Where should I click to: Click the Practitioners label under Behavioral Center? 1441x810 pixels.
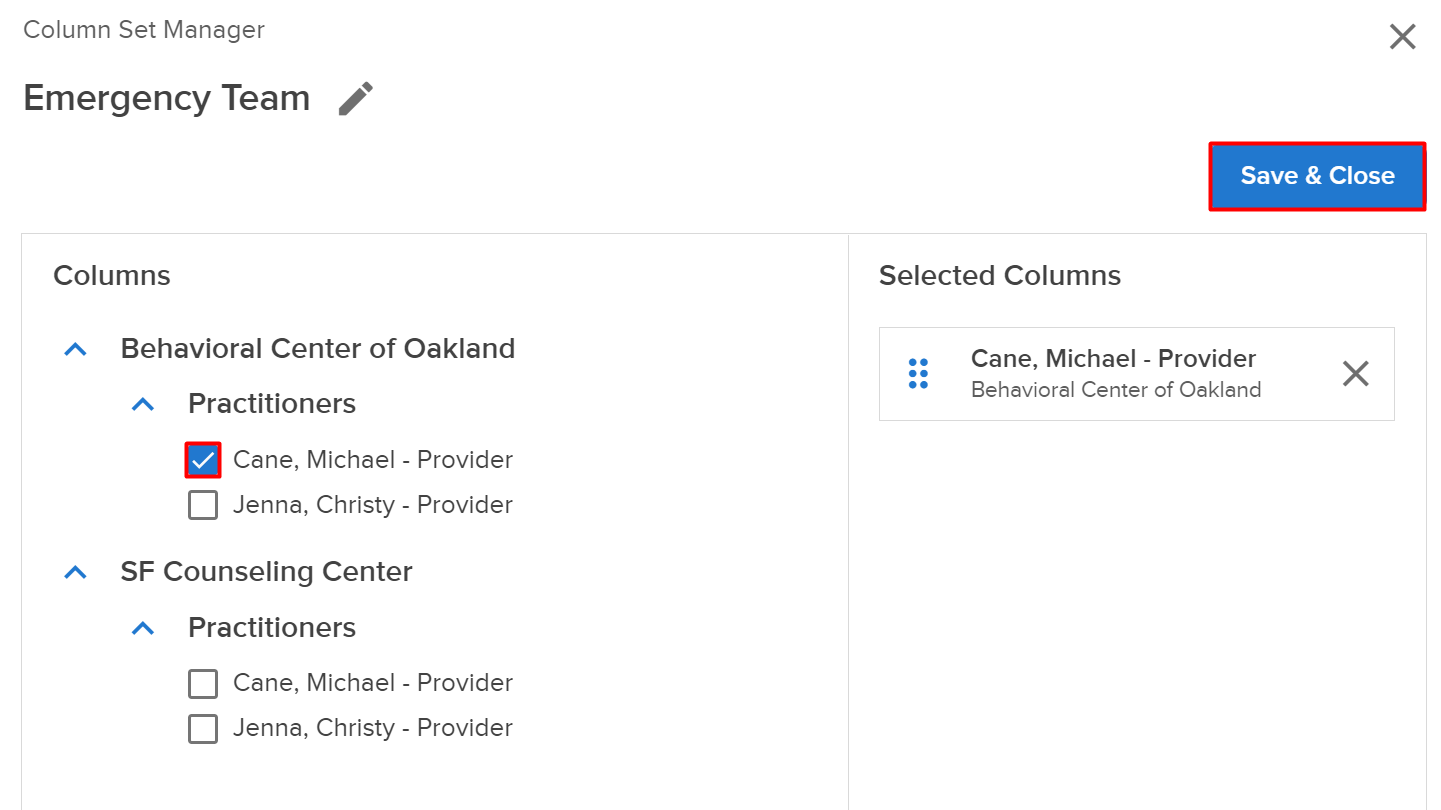272,404
